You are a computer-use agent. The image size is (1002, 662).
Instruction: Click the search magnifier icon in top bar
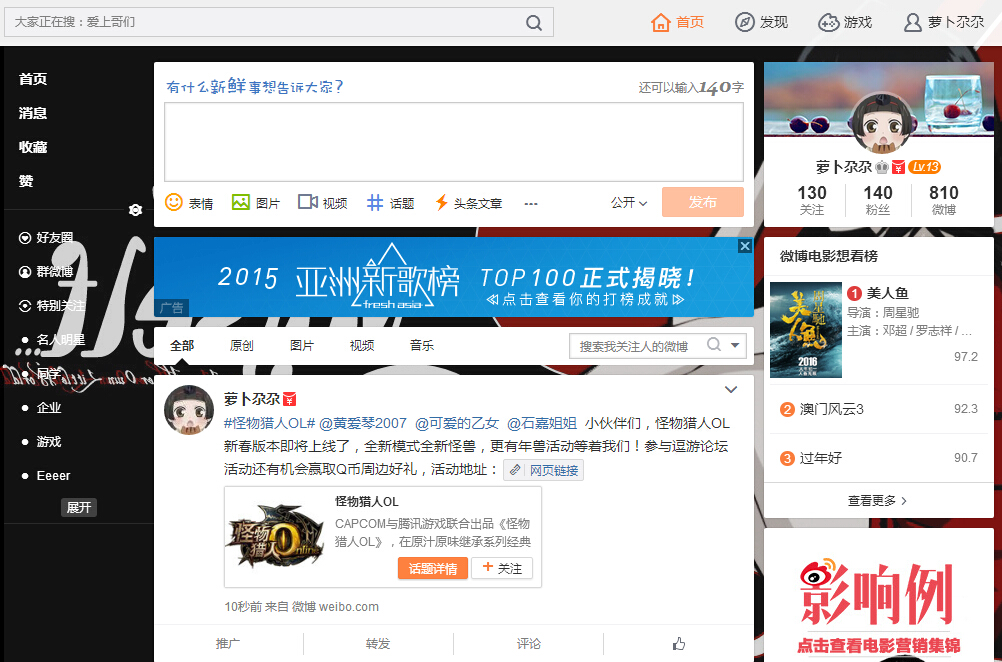(534, 23)
